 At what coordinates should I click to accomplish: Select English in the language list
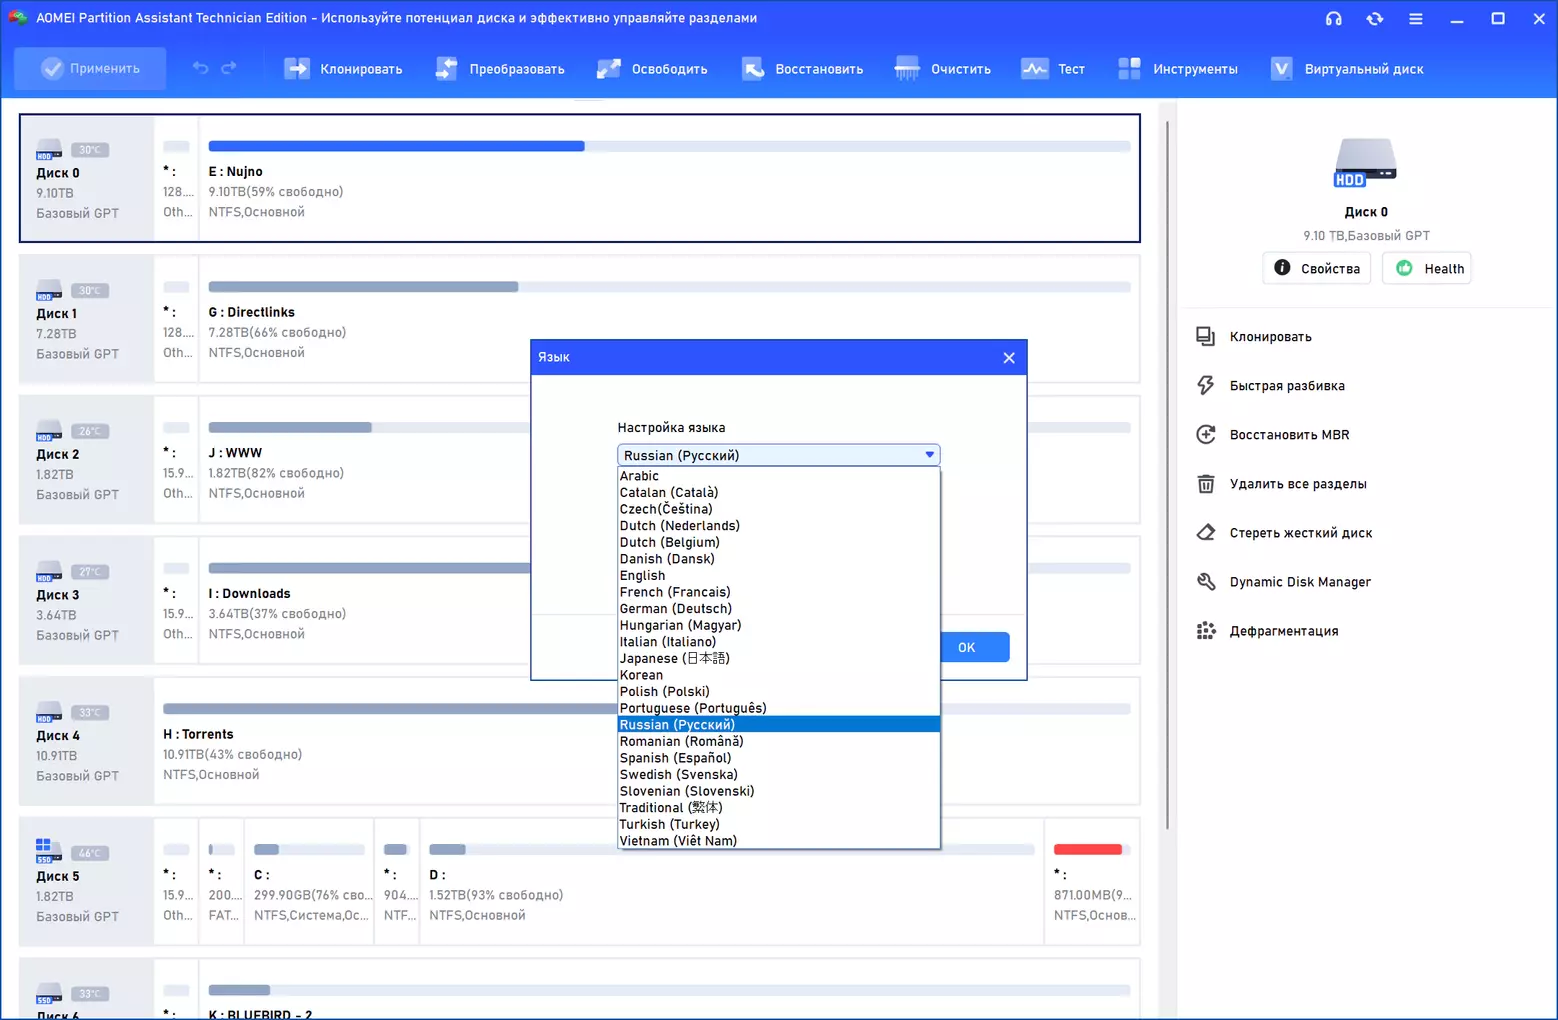(779, 575)
